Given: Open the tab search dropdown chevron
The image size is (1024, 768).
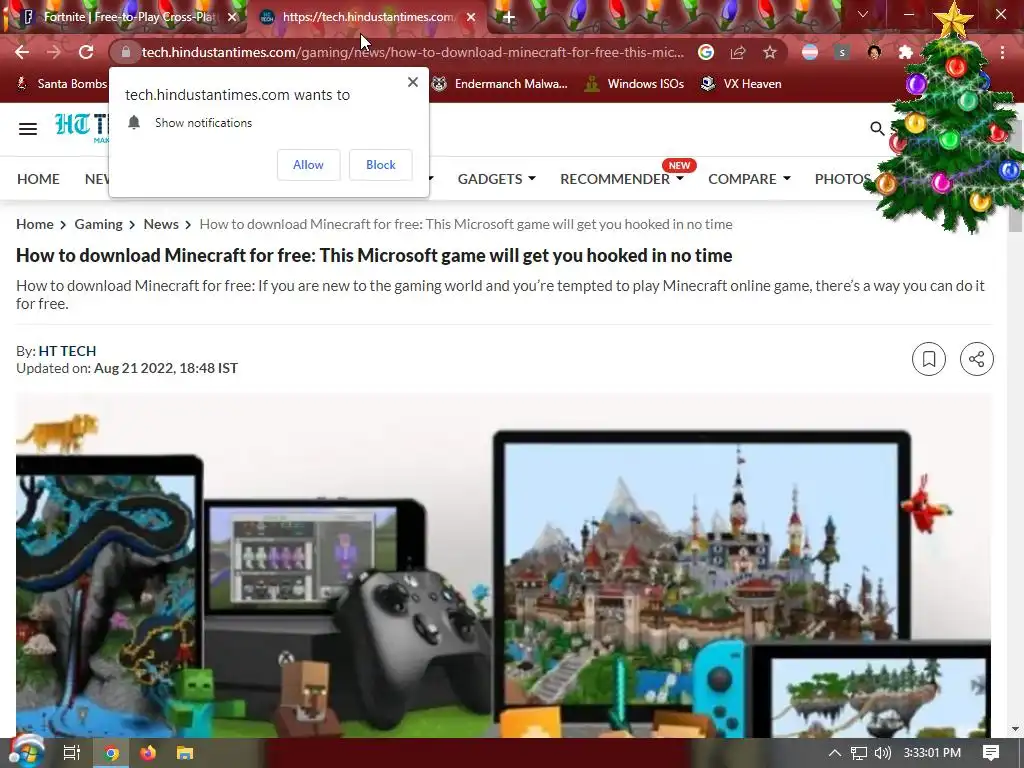Looking at the screenshot, I should 863,14.
